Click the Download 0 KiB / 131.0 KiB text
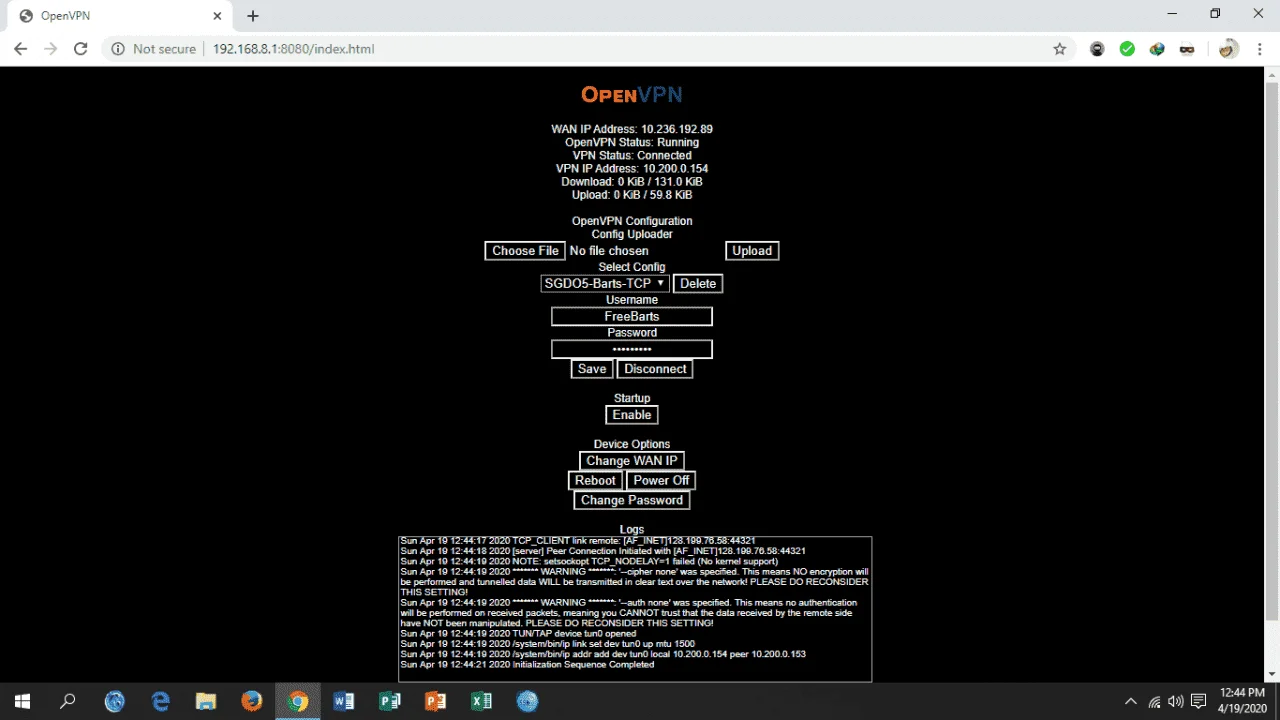This screenshot has width=1280, height=720. click(632, 181)
